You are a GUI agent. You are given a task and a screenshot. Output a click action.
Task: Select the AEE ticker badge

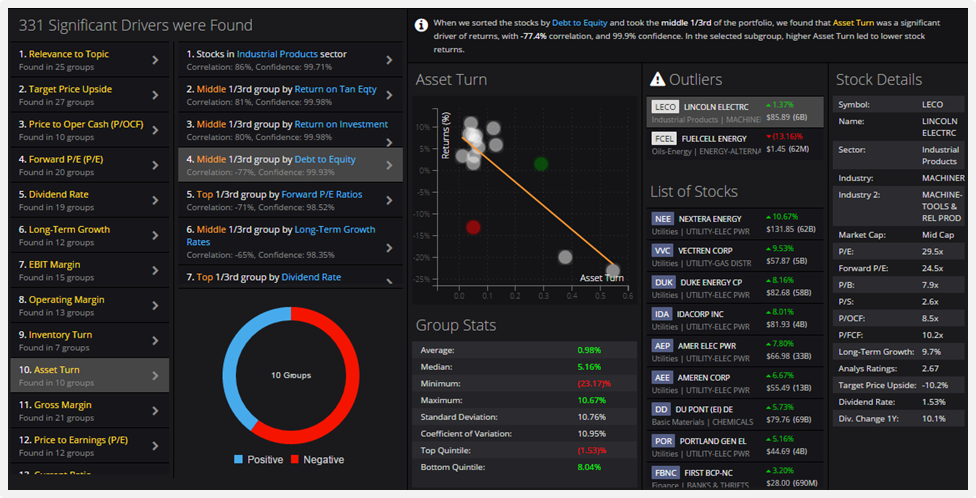pos(662,377)
